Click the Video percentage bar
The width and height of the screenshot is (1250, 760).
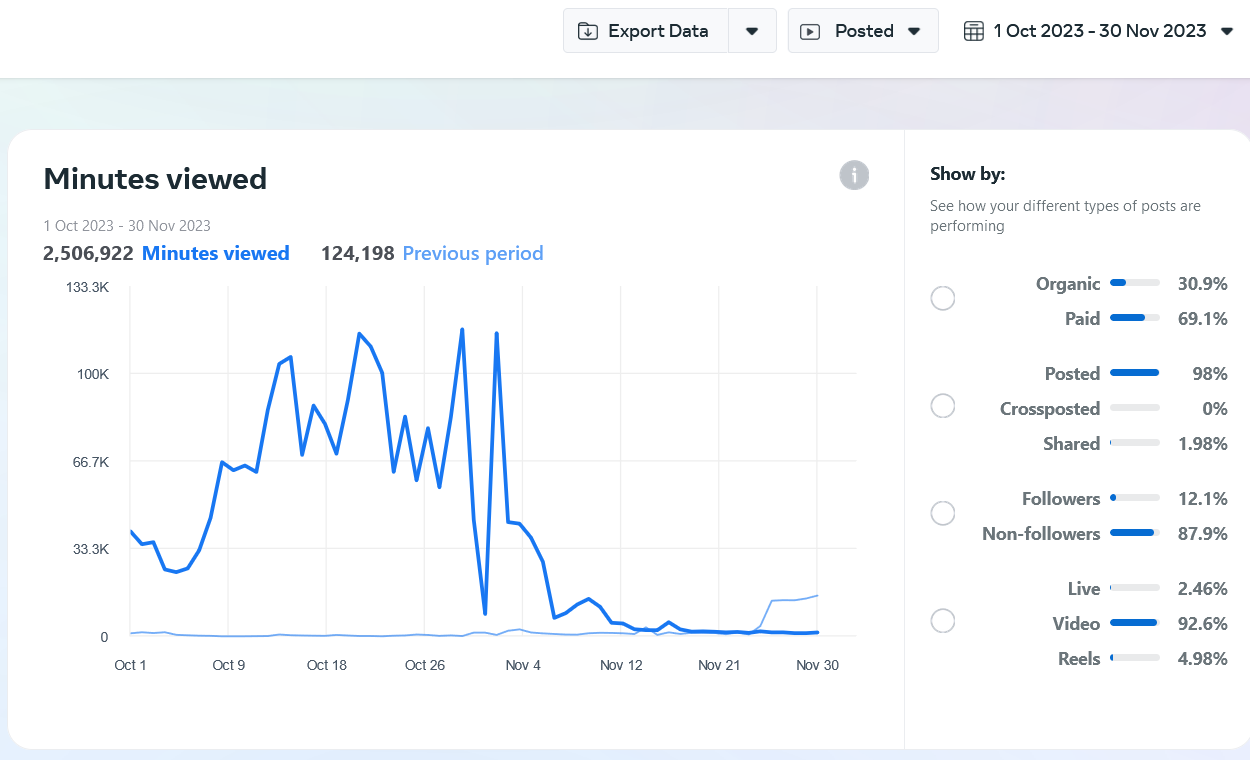1134,624
